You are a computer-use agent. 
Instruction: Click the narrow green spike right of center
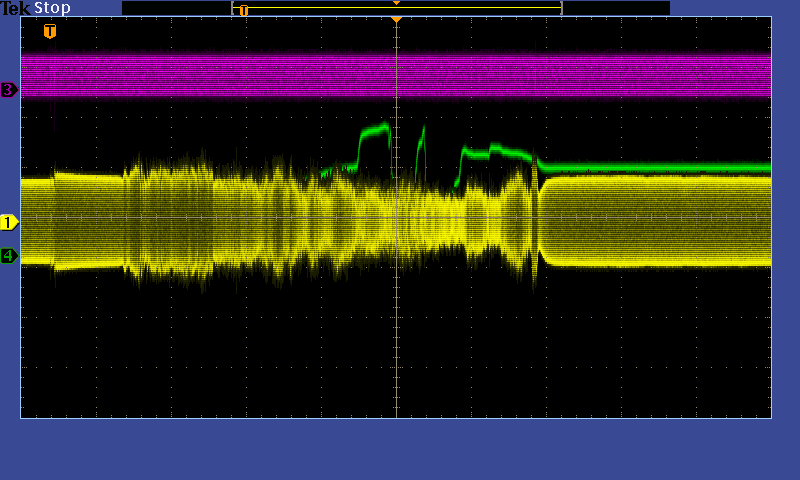coord(421,140)
